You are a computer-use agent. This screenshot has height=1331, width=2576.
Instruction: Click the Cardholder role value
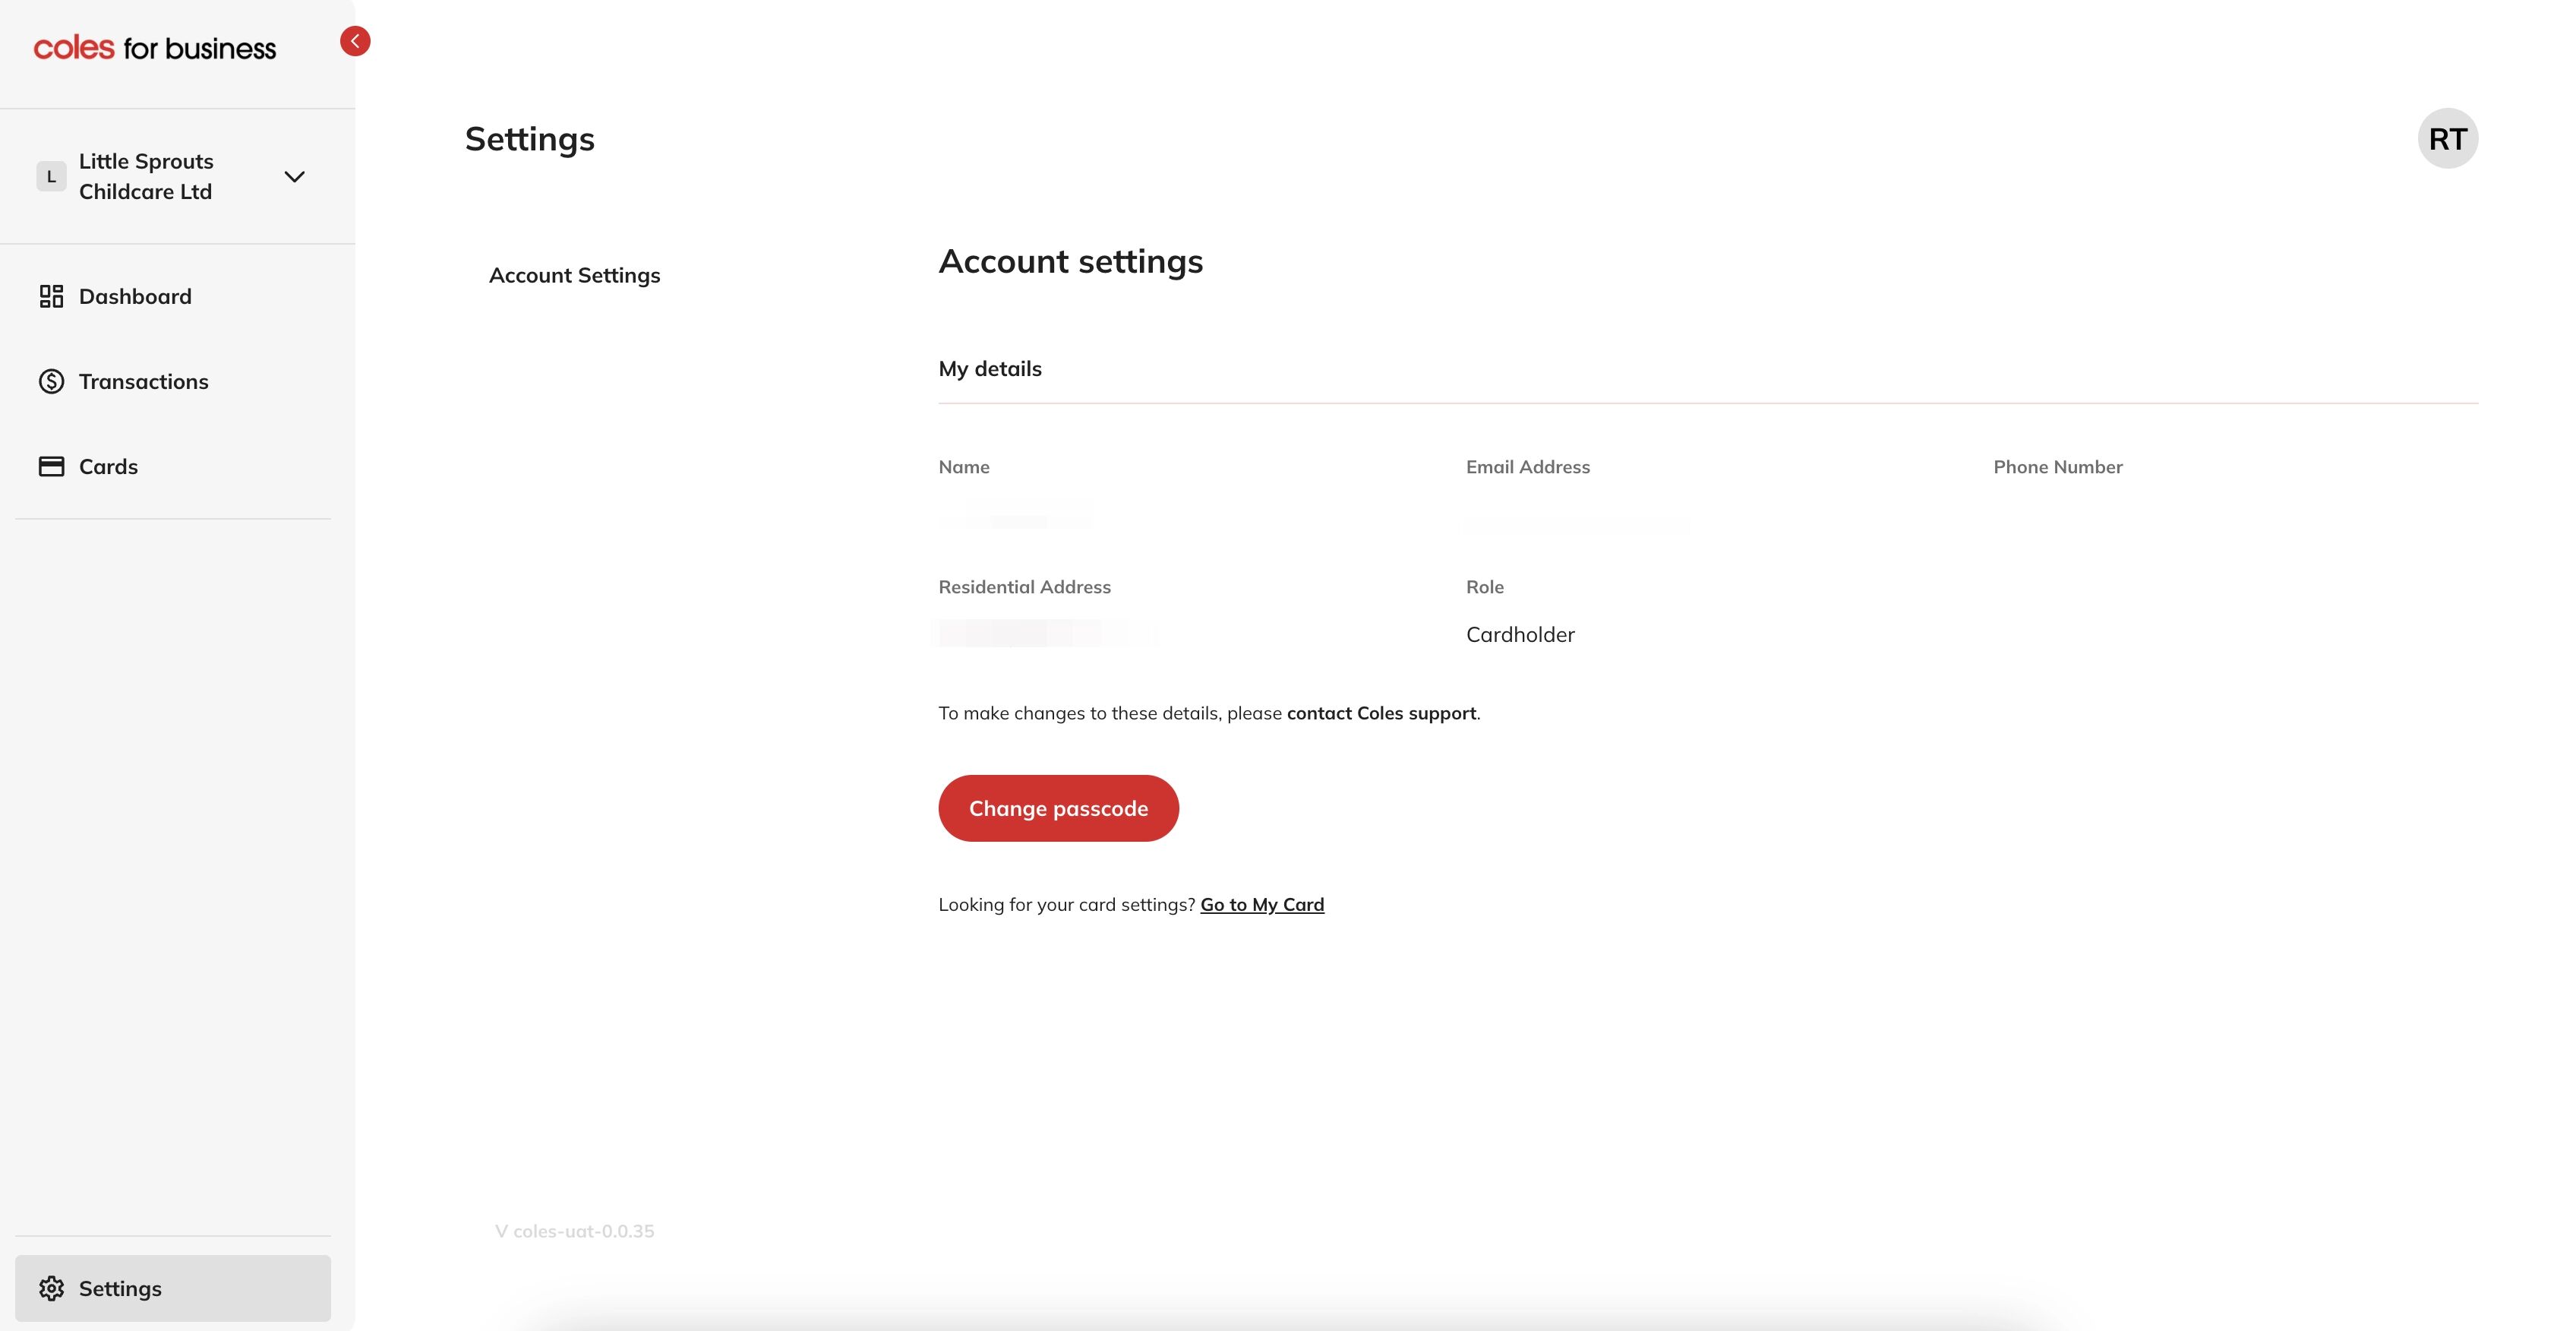(1520, 634)
